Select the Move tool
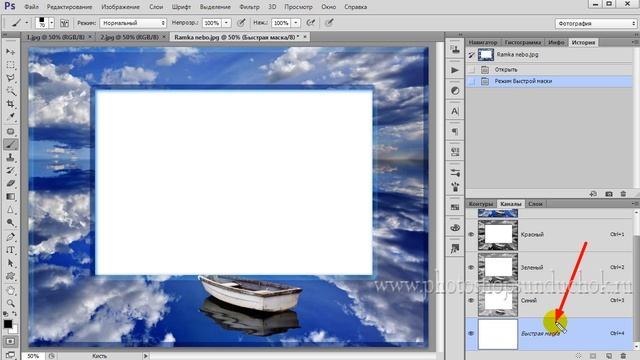640x360 pixels. (11, 52)
